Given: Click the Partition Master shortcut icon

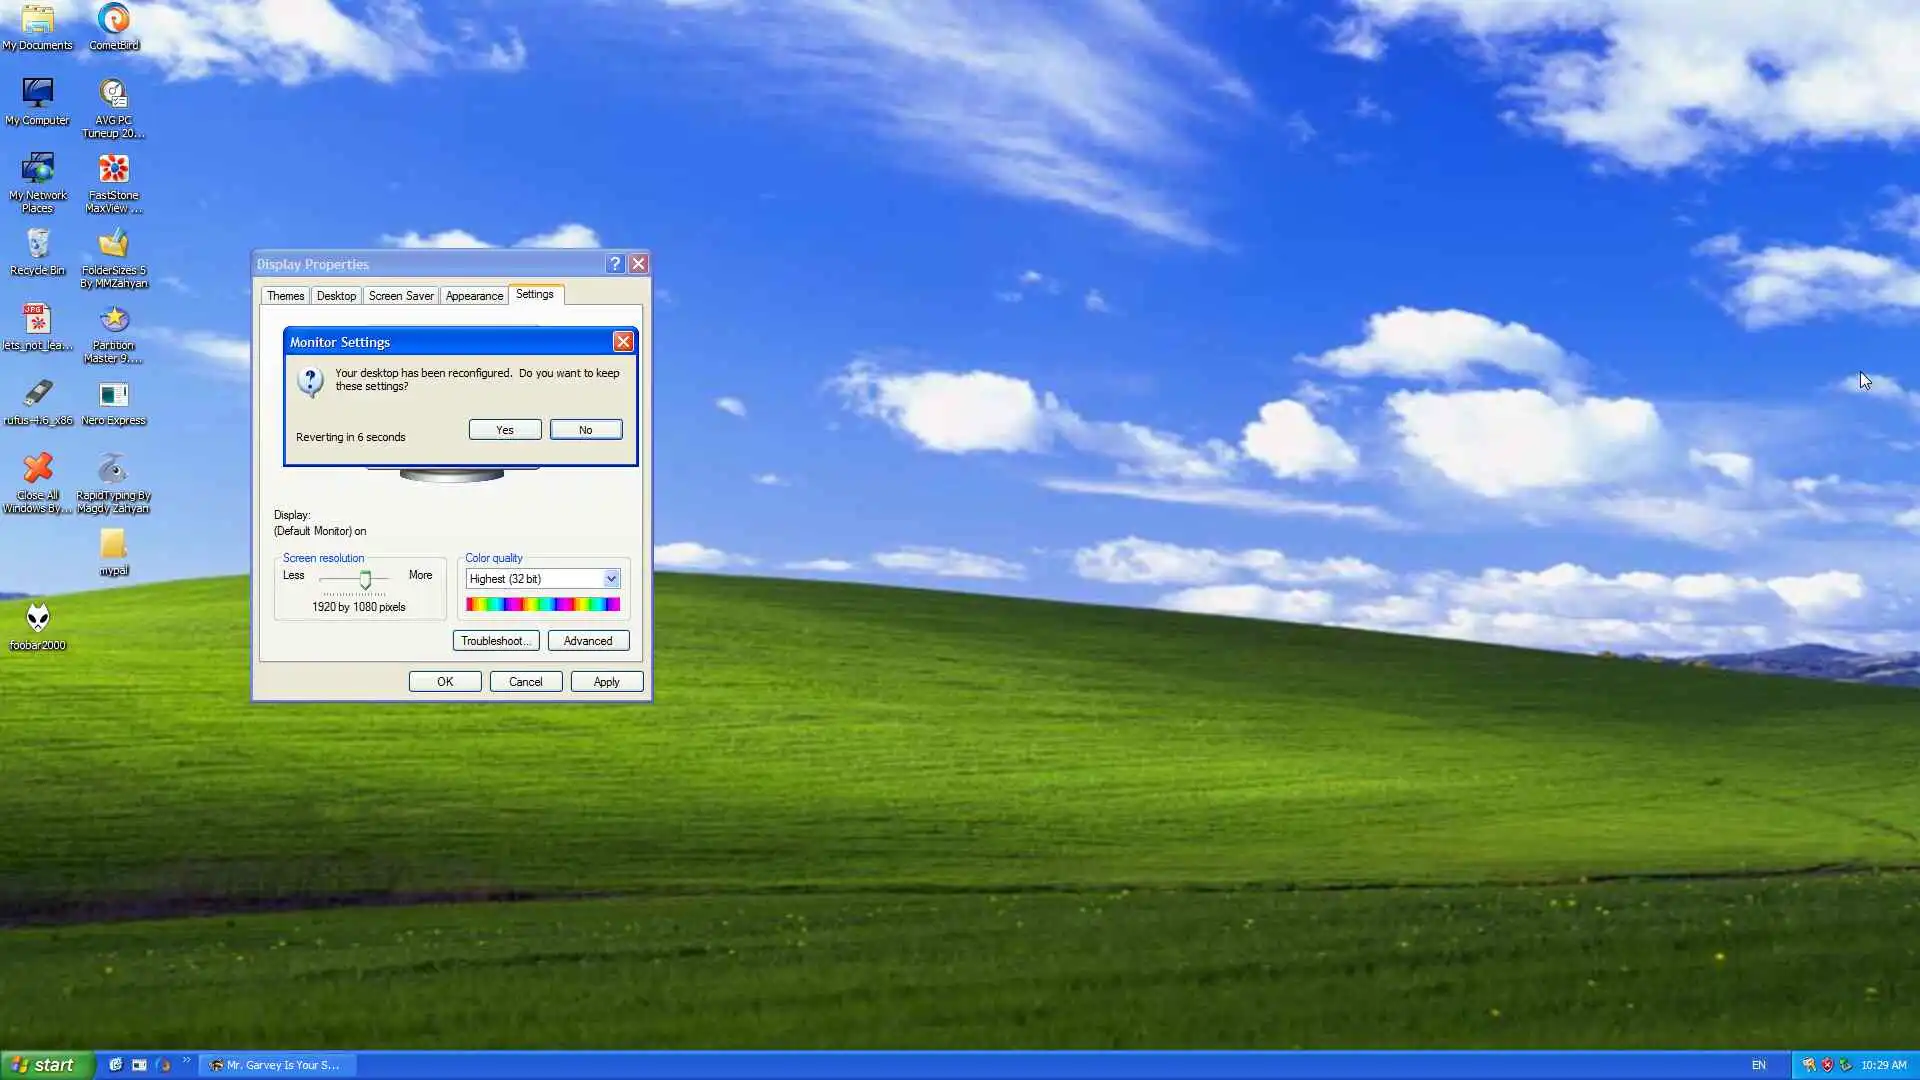Looking at the screenshot, I should [113, 320].
